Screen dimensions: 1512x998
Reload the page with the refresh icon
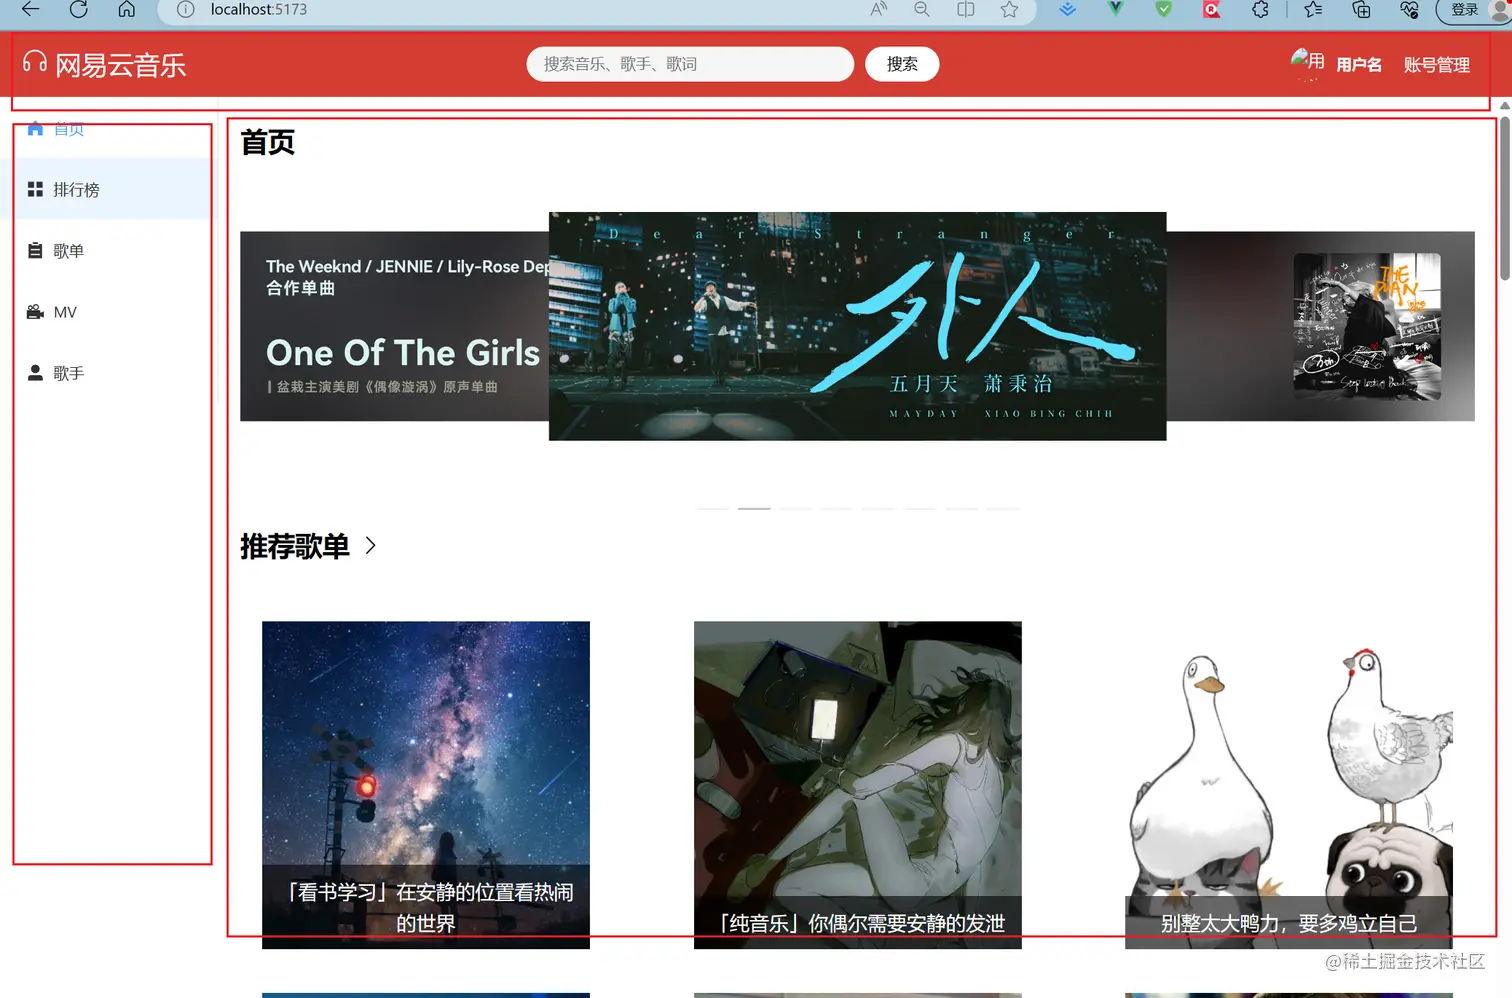pos(78,9)
